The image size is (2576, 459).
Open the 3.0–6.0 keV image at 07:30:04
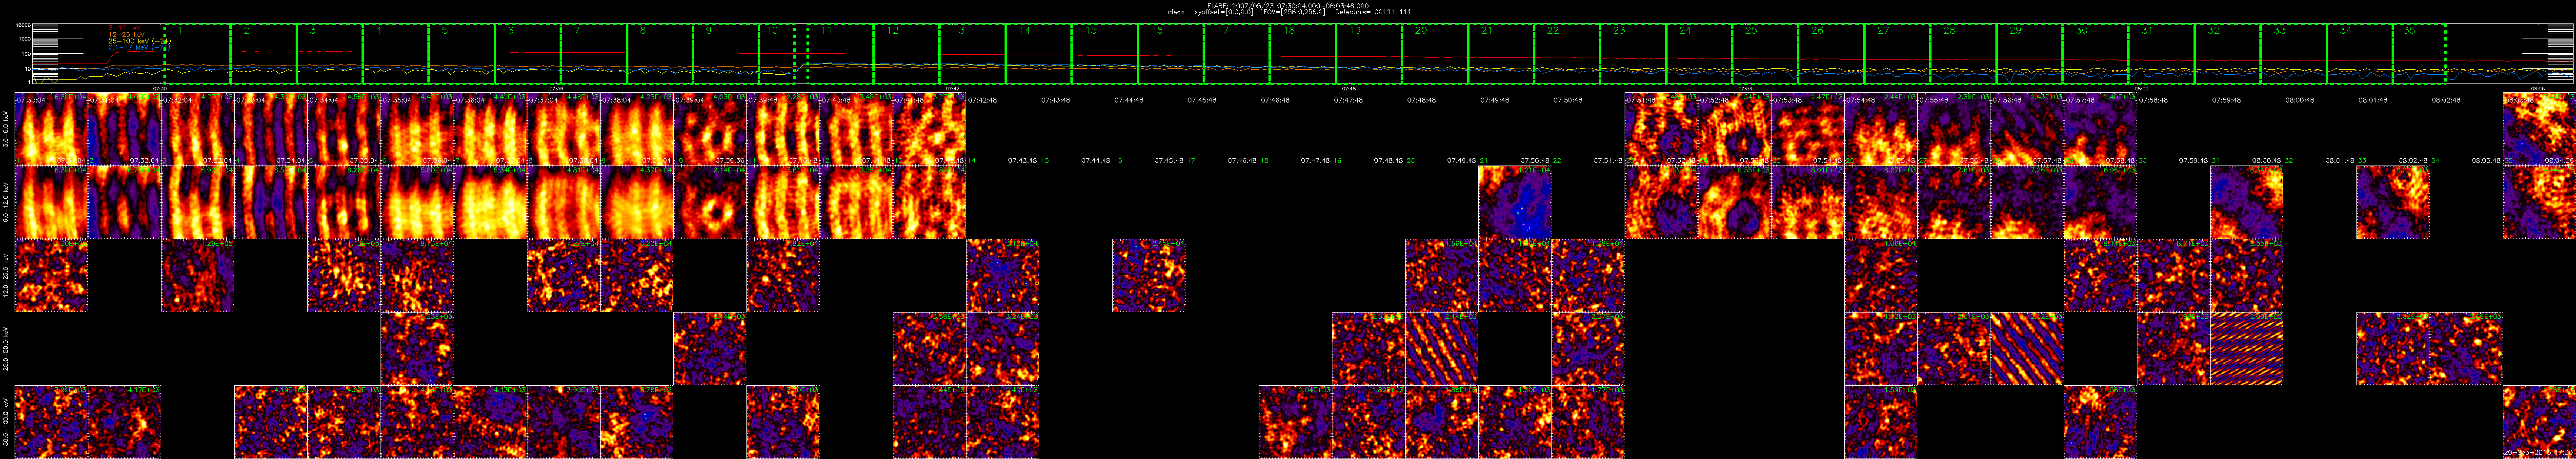51,129
